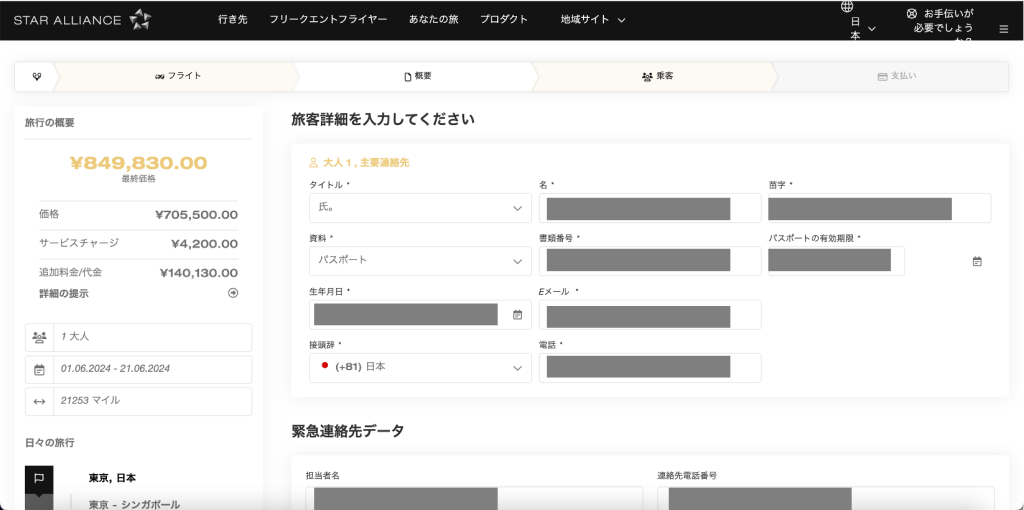The width and height of the screenshot is (1024, 510).
Task: Click the Star Alliance logo
Action: point(82,19)
